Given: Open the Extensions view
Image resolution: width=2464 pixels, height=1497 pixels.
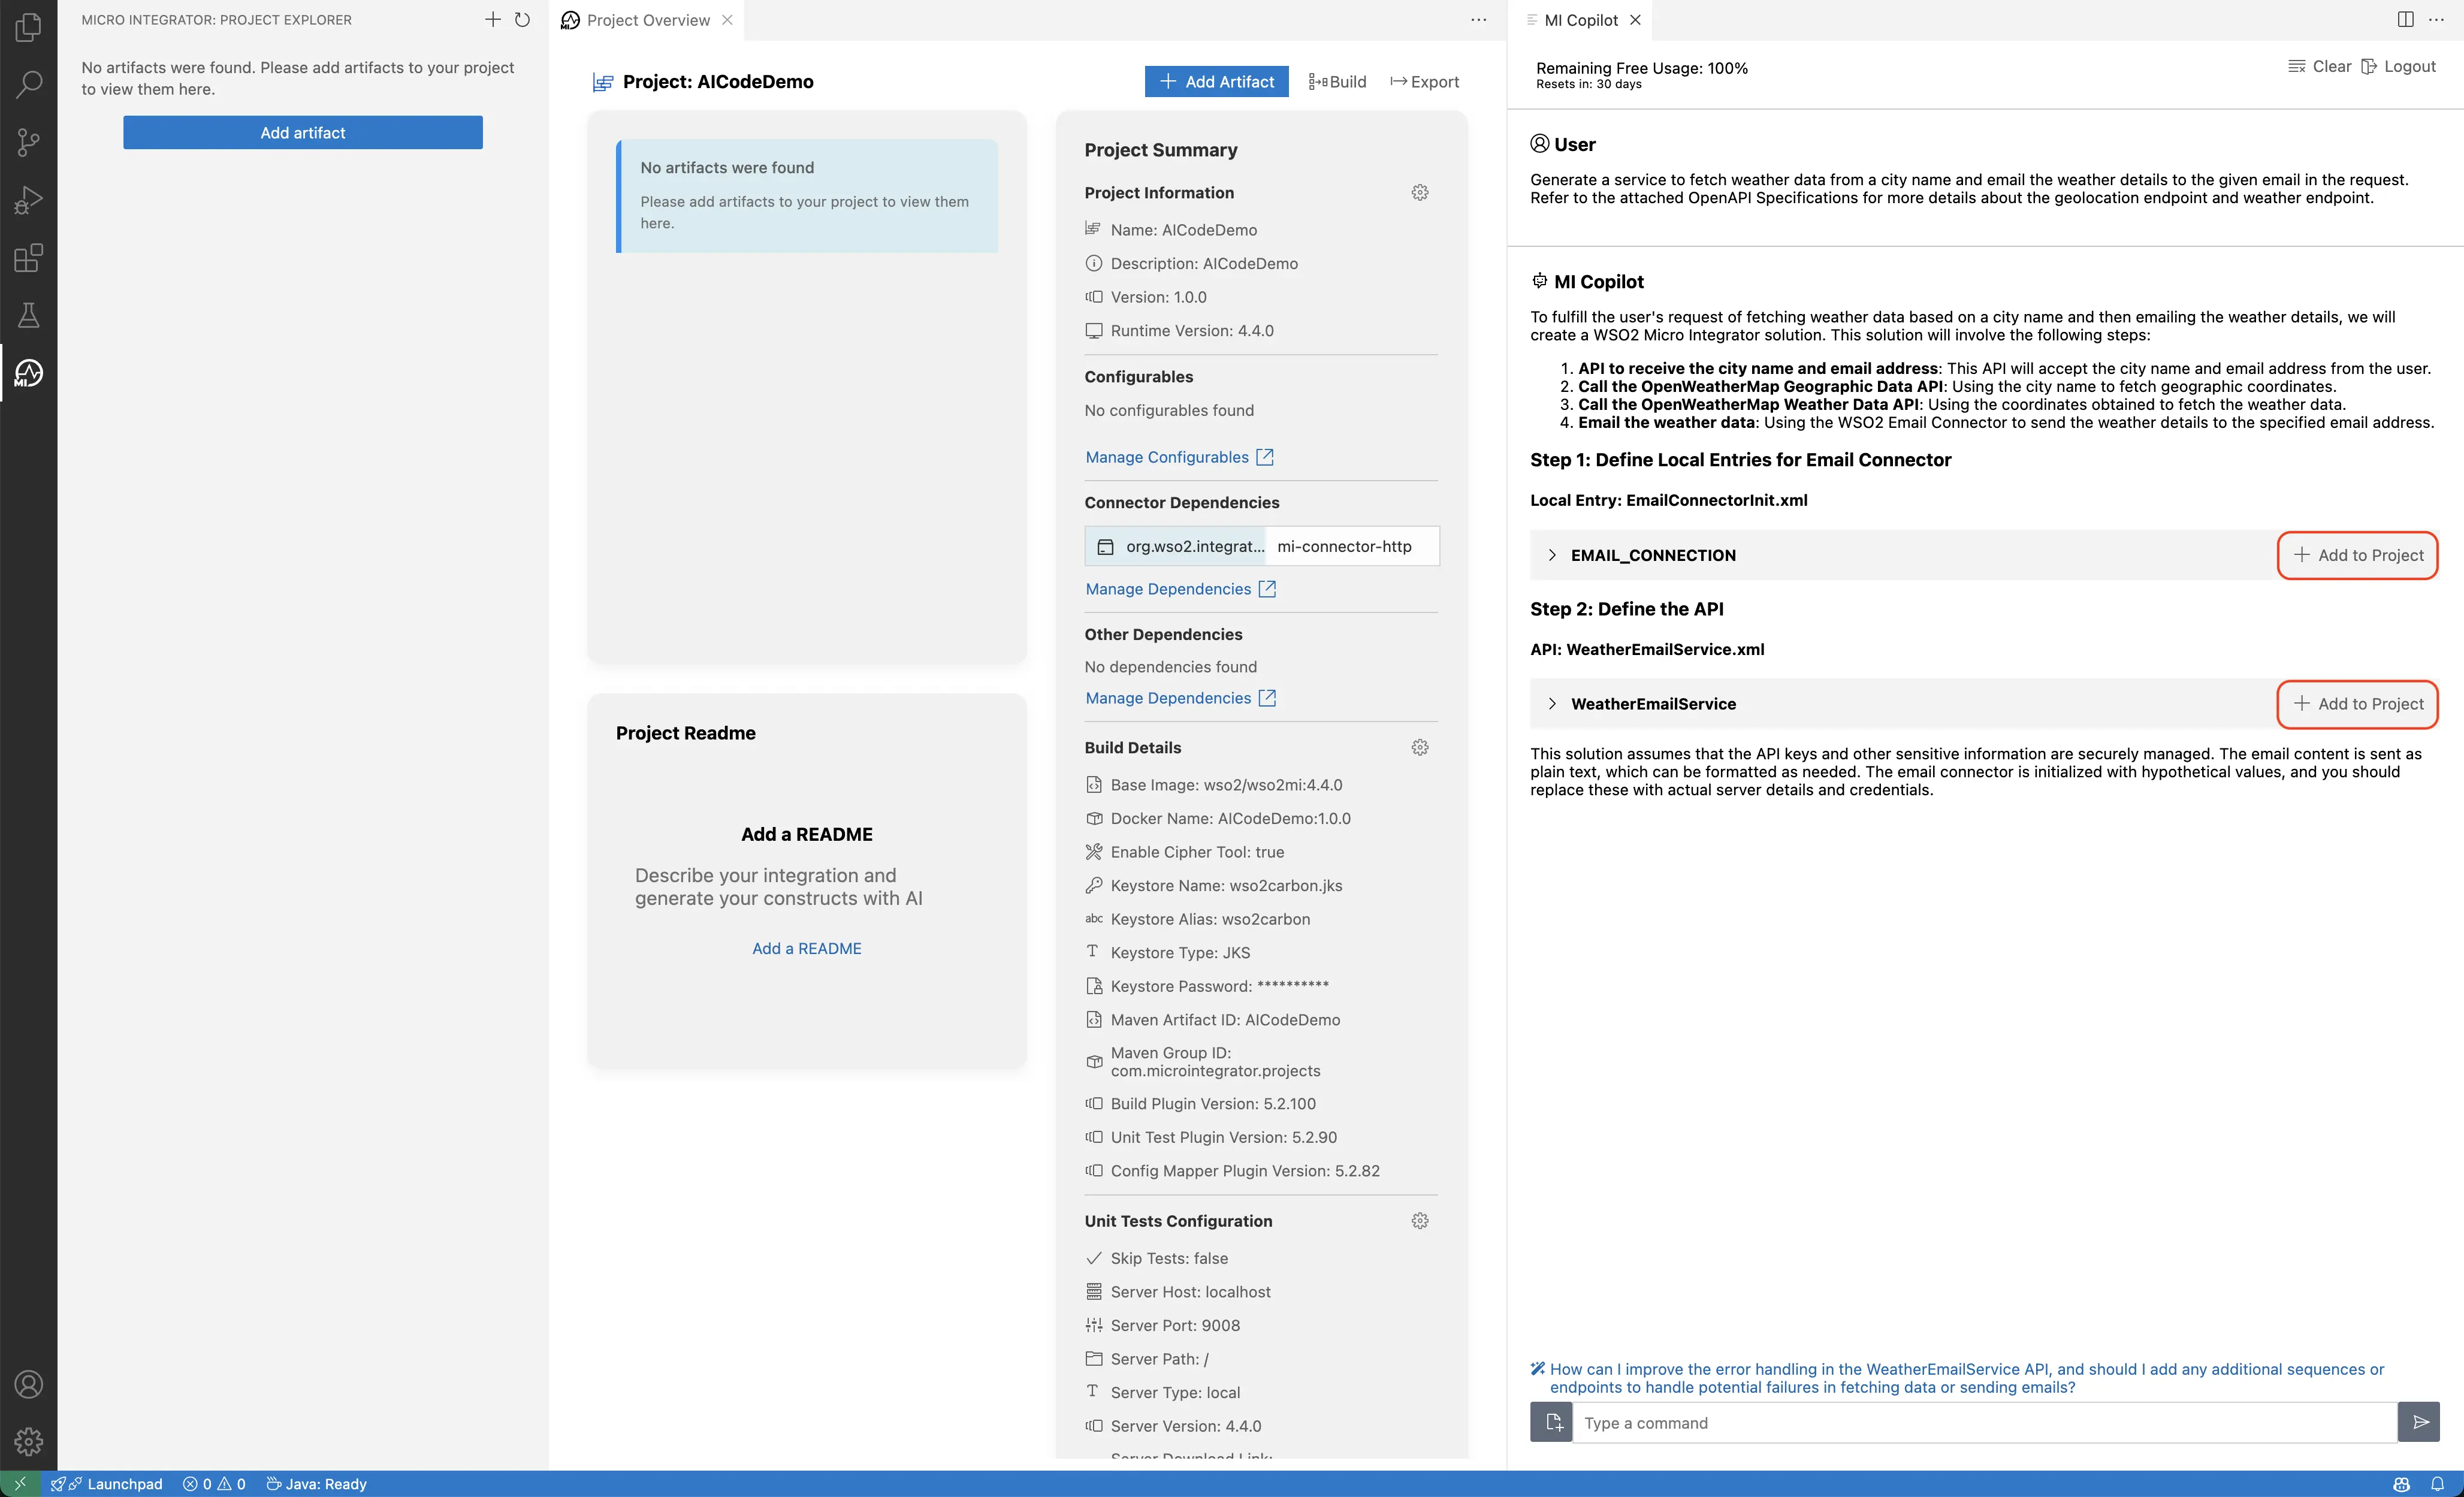Looking at the screenshot, I should (28, 258).
